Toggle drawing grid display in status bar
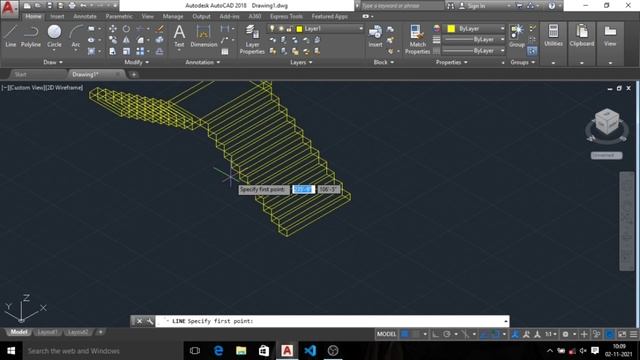 [x=405, y=334]
